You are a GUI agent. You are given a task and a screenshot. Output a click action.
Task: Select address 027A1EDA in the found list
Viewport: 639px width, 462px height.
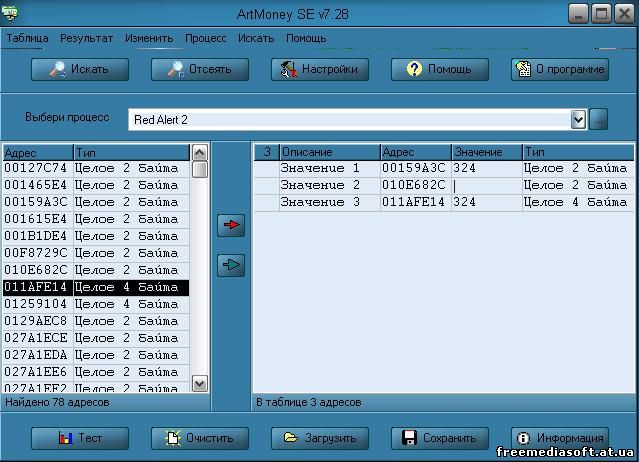point(96,355)
